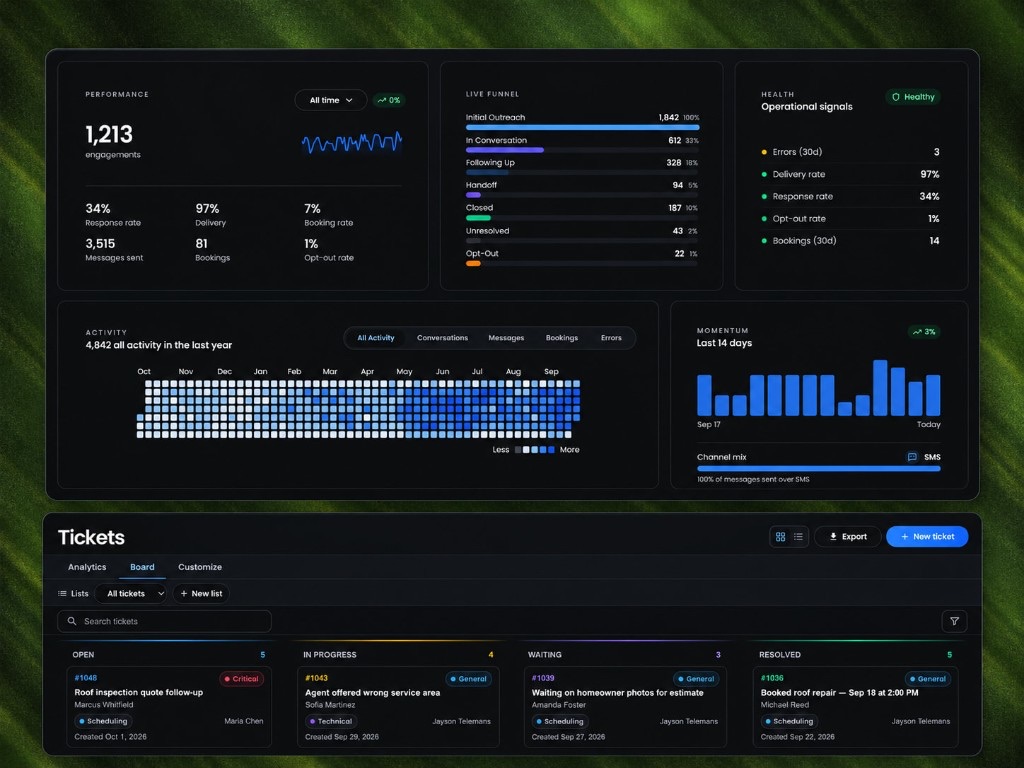Click the performance sparkline chart
The height and width of the screenshot is (768, 1024).
point(351,142)
